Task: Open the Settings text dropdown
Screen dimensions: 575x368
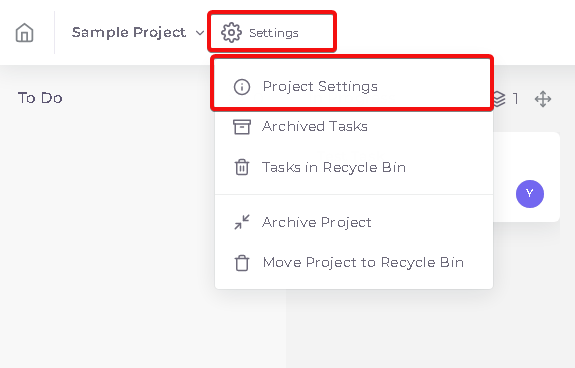Action: pos(274,33)
